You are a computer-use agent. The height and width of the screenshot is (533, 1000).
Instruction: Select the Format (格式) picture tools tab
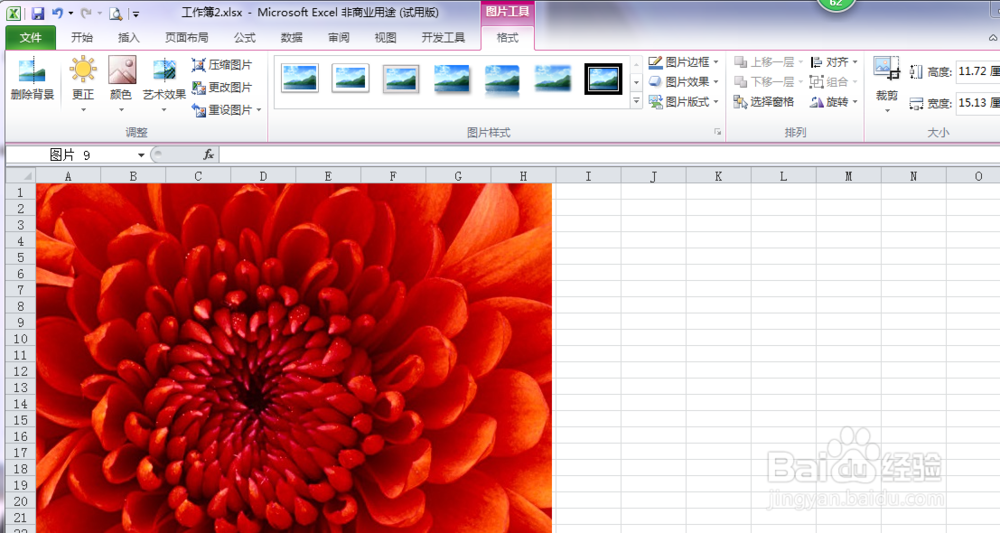[x=508, y=38]
